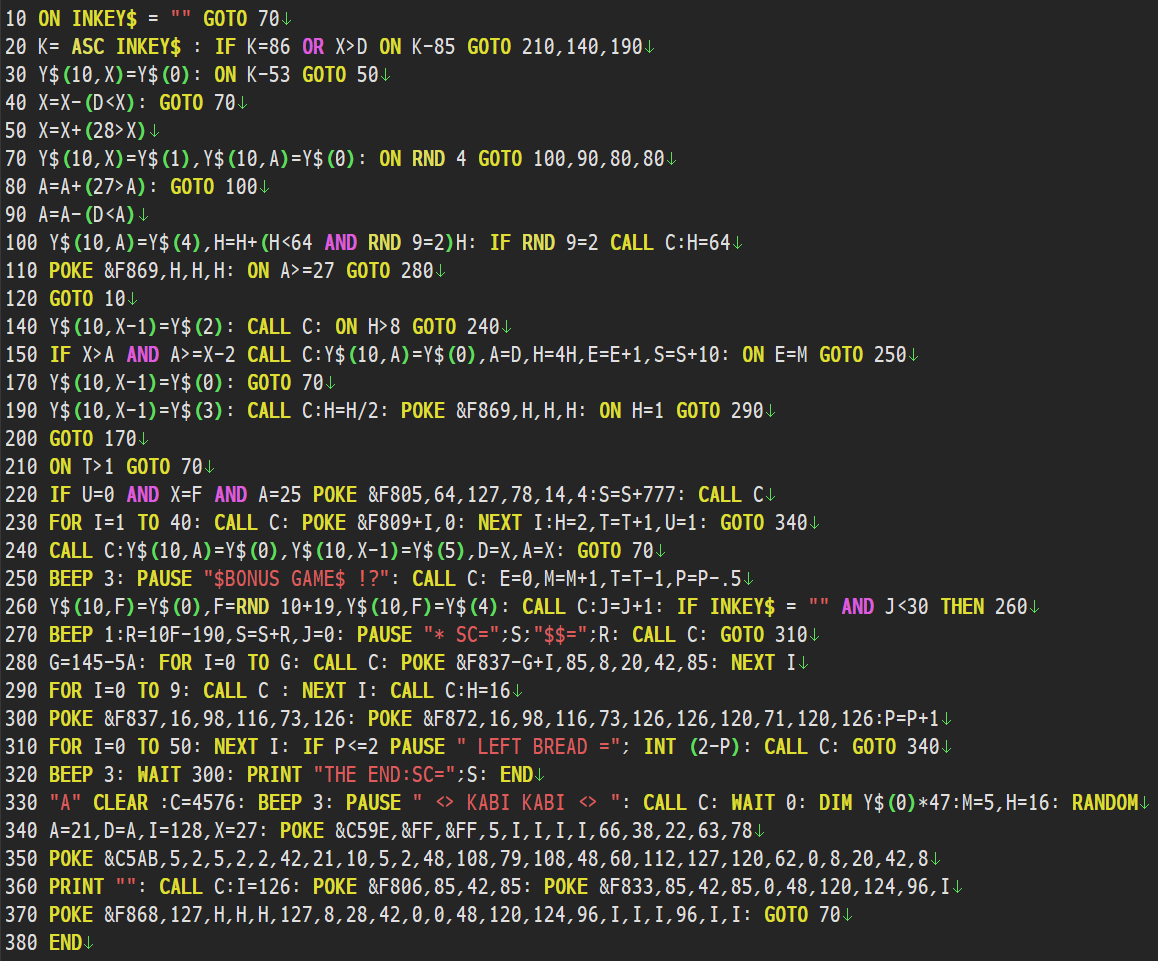Select the "A" label string in line 330

(x=66, y=802)
